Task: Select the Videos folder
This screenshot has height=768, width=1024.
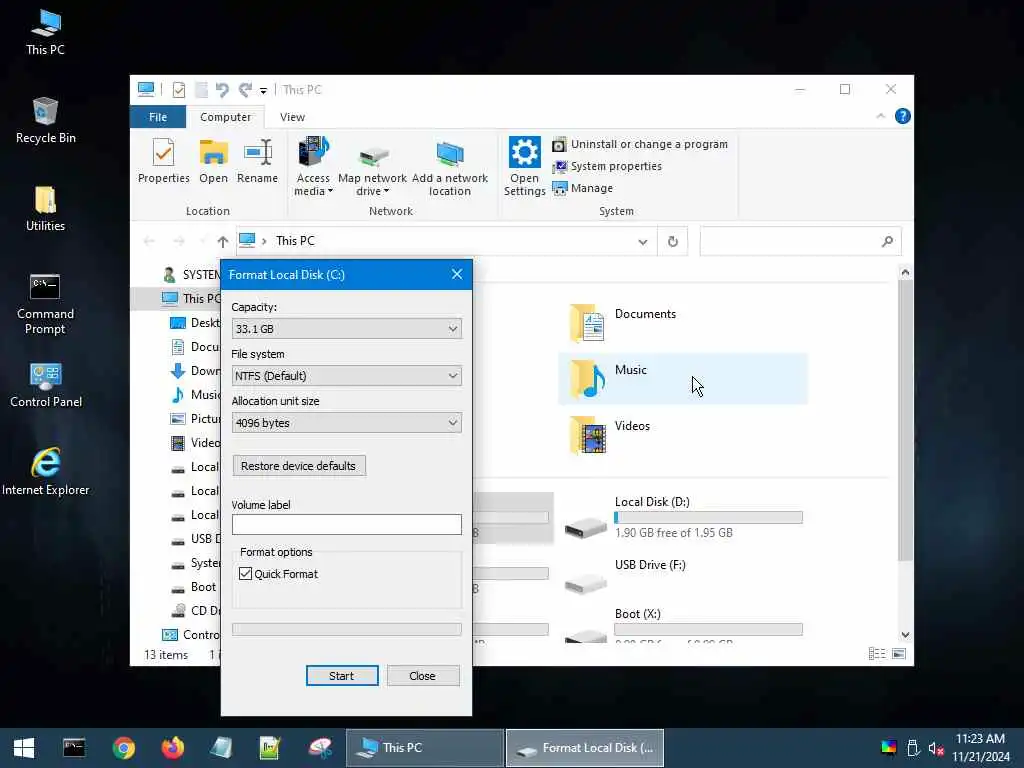Action: (682, 435)
